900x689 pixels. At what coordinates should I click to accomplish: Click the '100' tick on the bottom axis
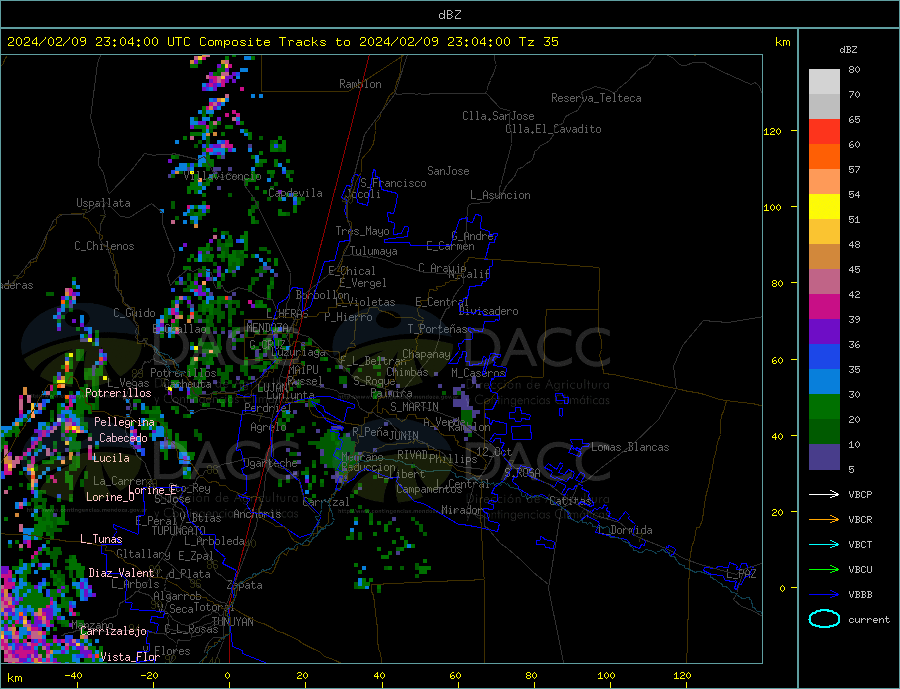click(607, 676)
